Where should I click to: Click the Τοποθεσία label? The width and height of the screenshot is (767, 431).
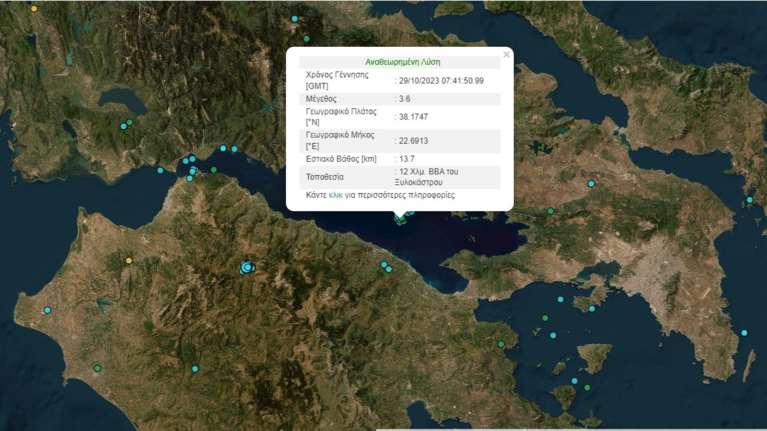325,177
